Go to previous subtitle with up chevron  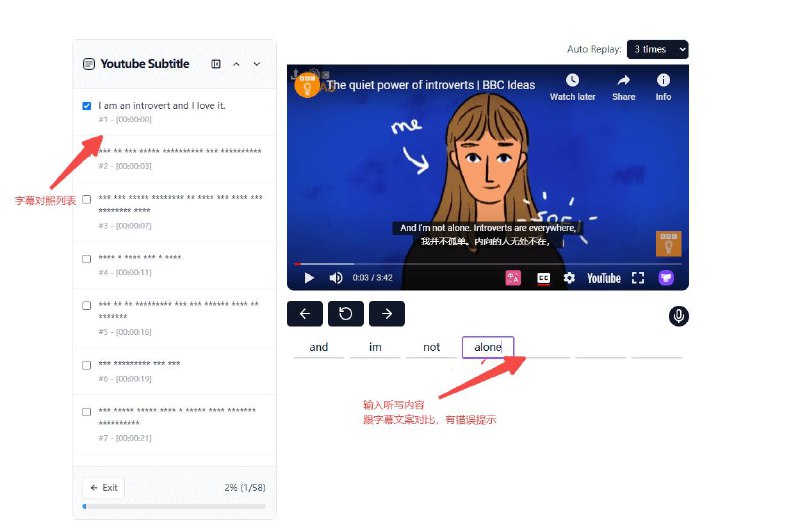(236, 64)
